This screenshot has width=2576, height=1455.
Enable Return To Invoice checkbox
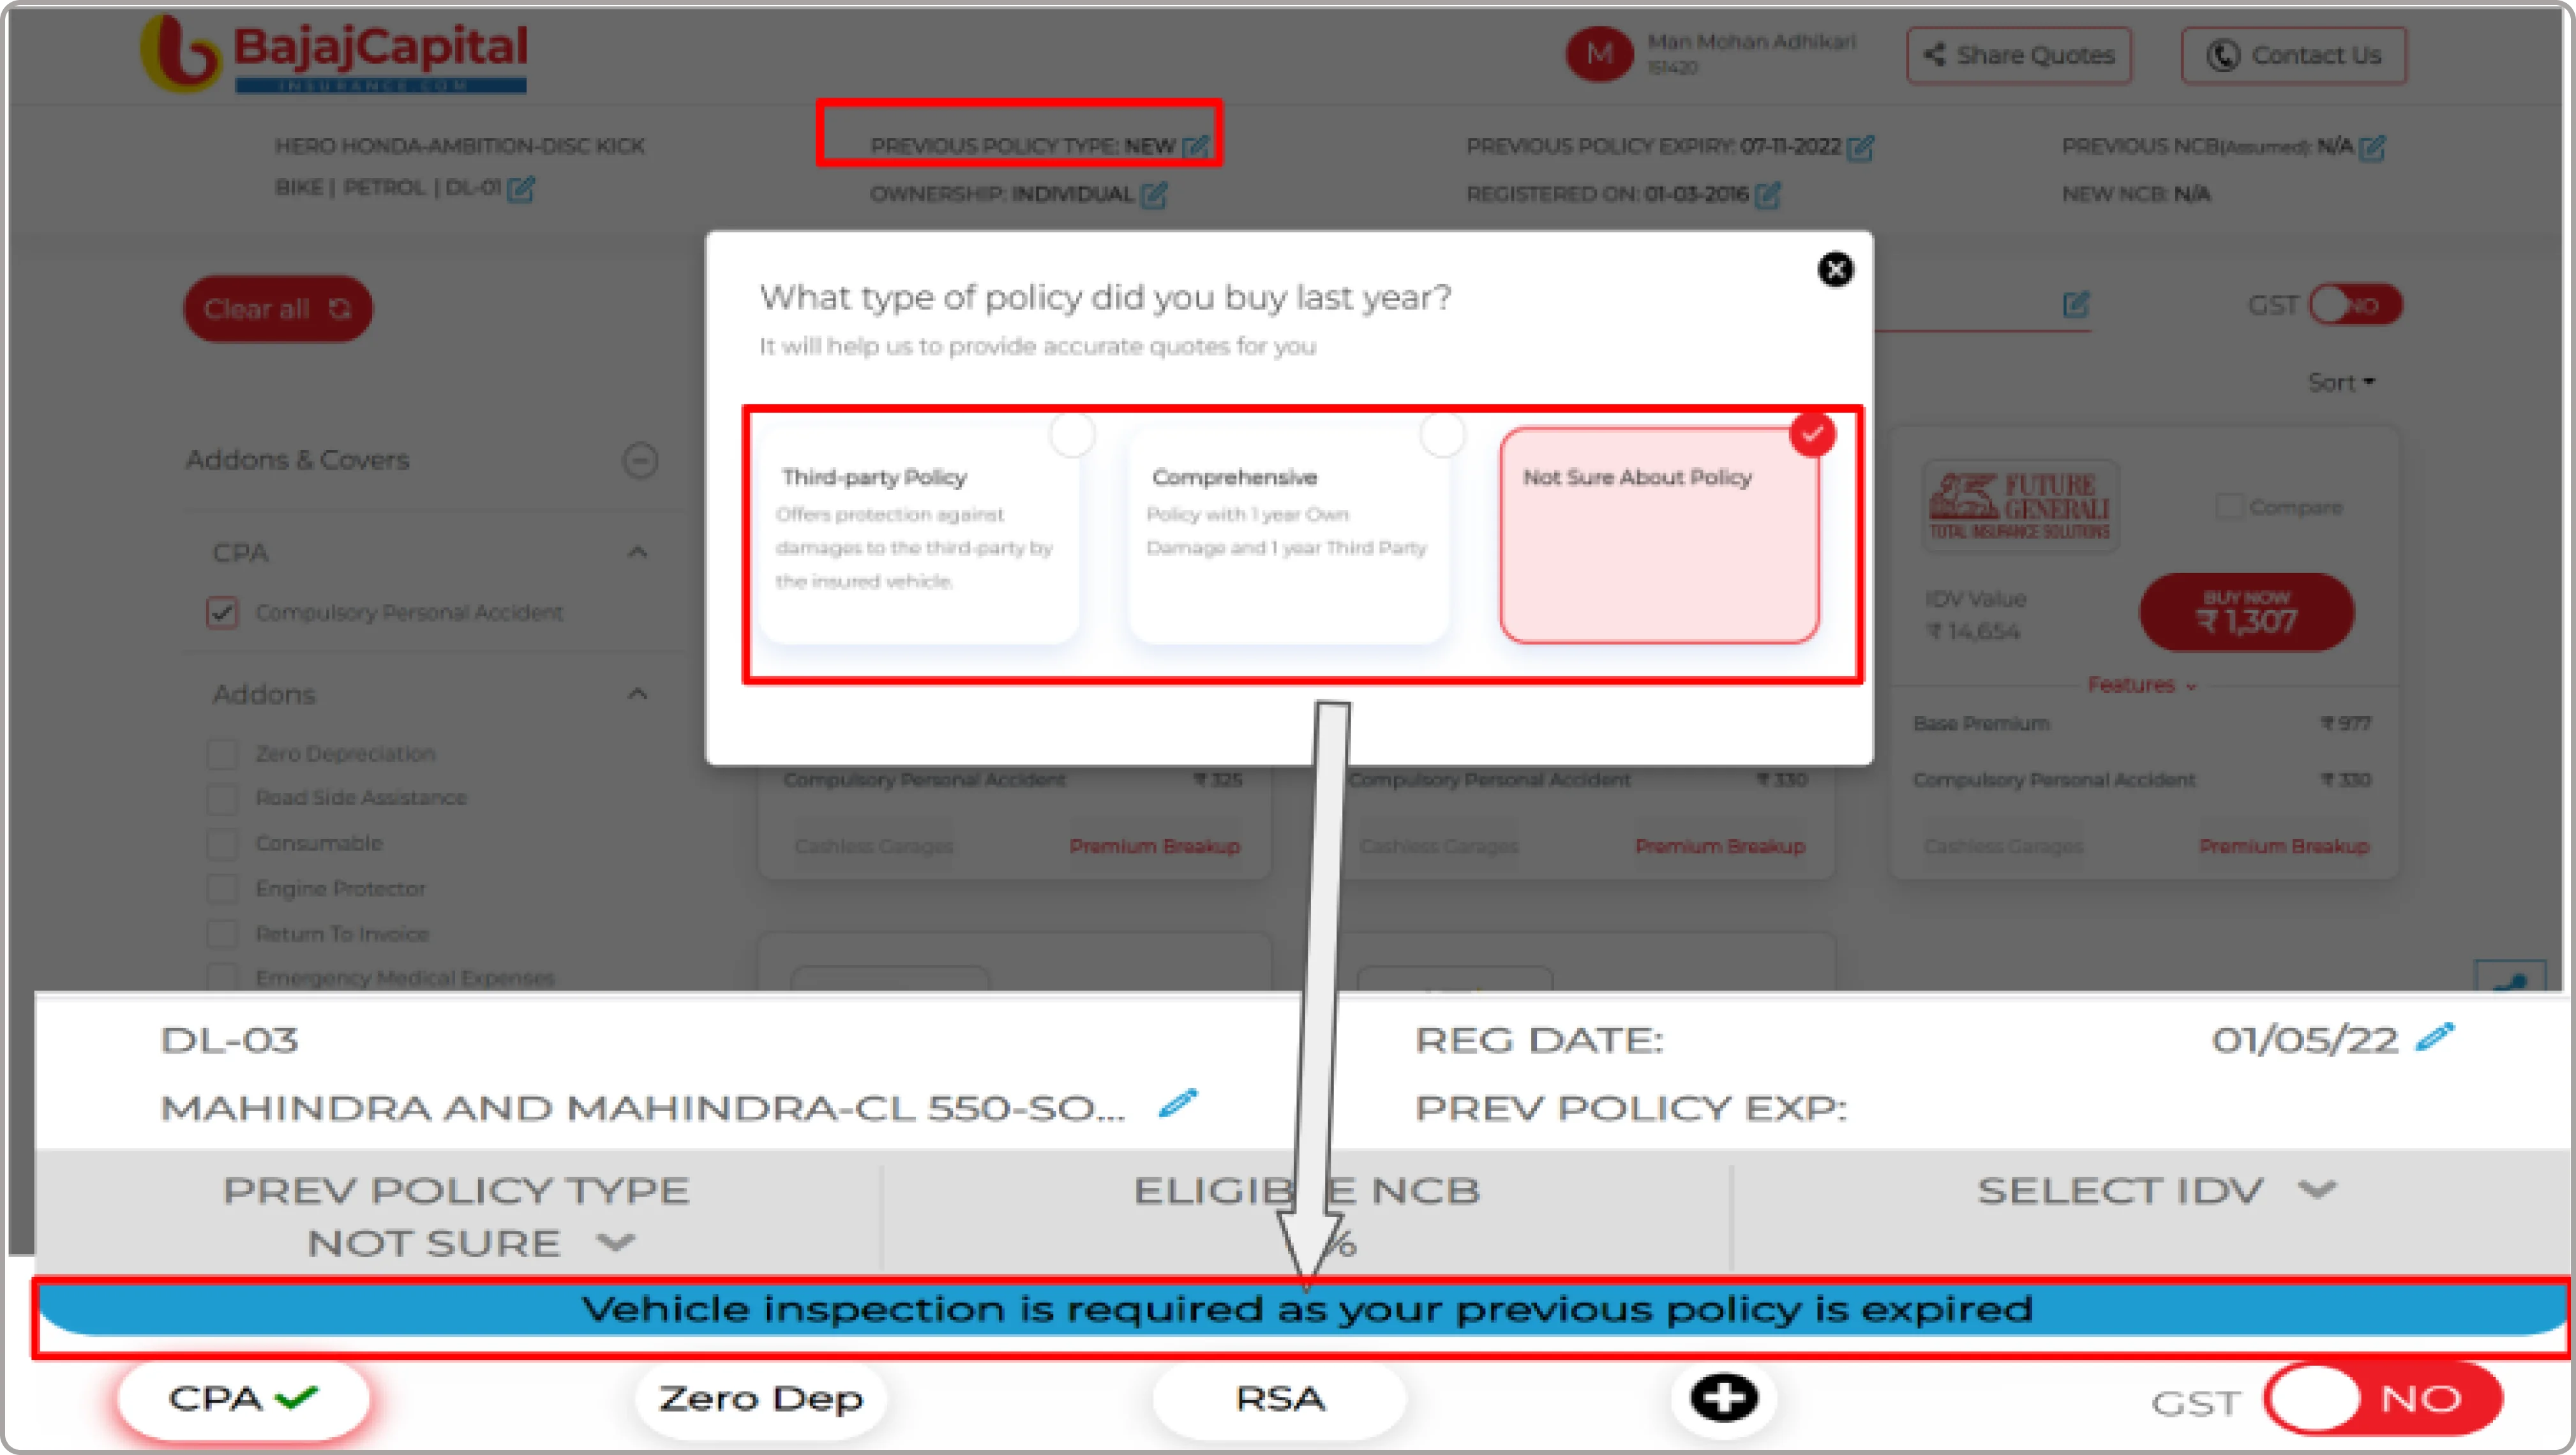[222, 934]
